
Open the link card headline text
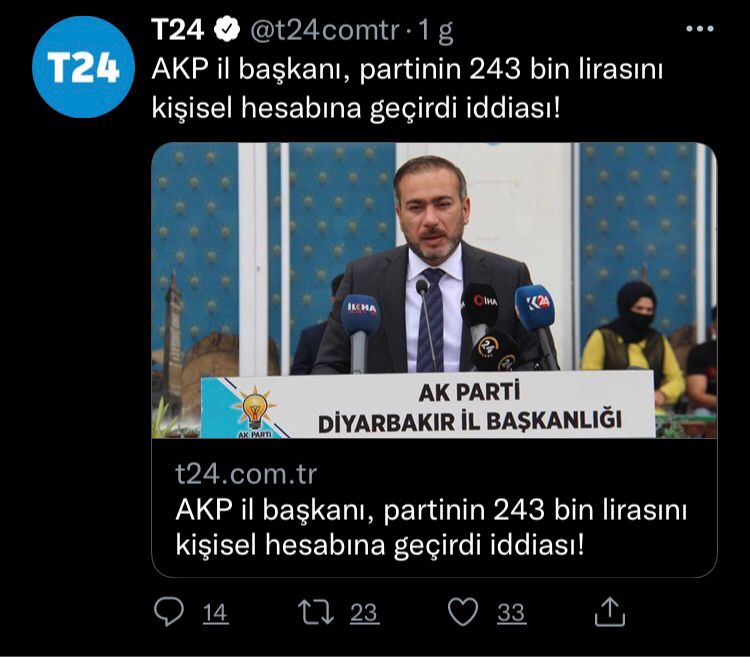pos(431,527)
